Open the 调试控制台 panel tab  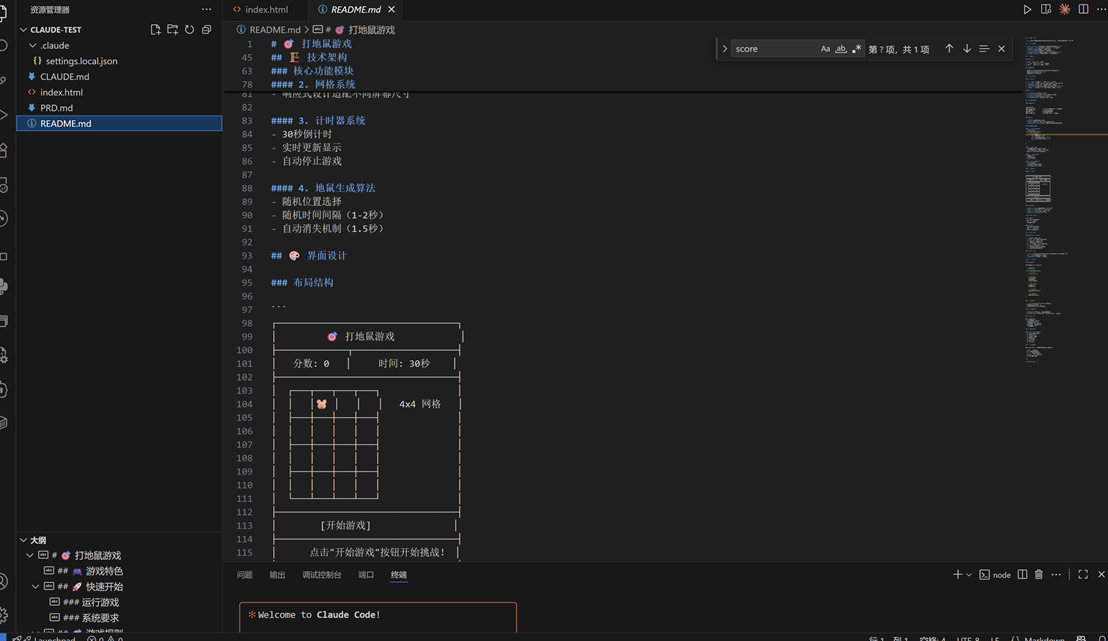[322, 575]
